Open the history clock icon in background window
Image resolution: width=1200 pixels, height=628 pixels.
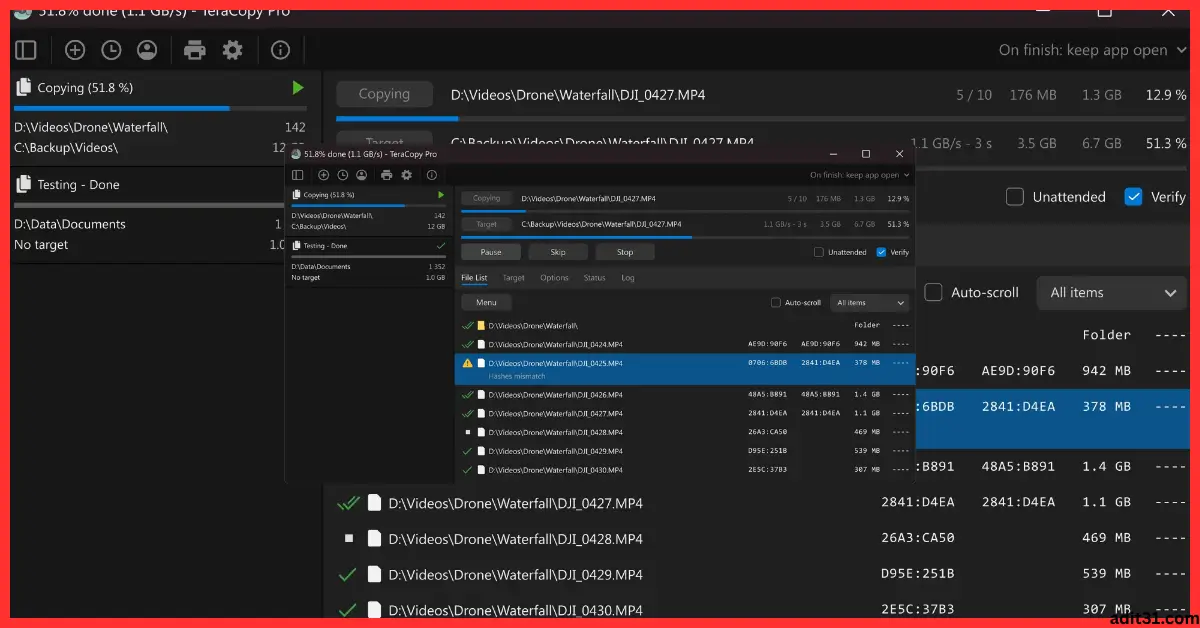[111, 50]
